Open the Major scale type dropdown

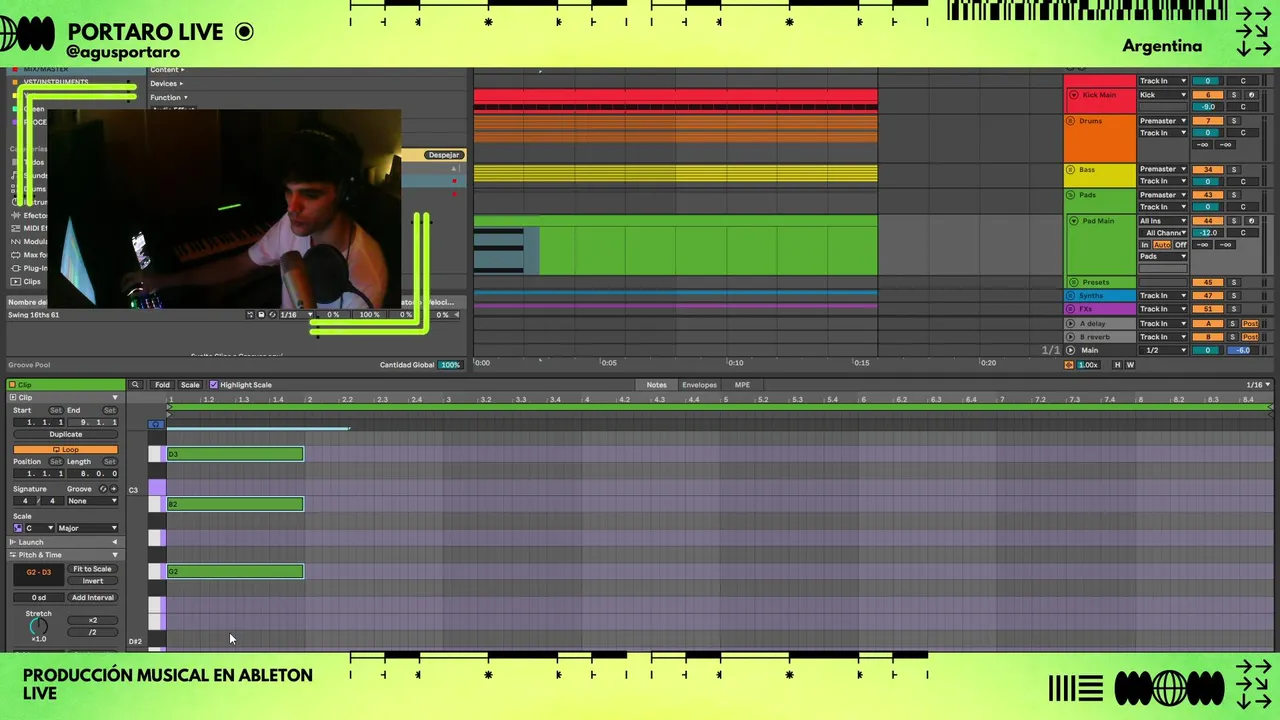(x=87, y=528)
